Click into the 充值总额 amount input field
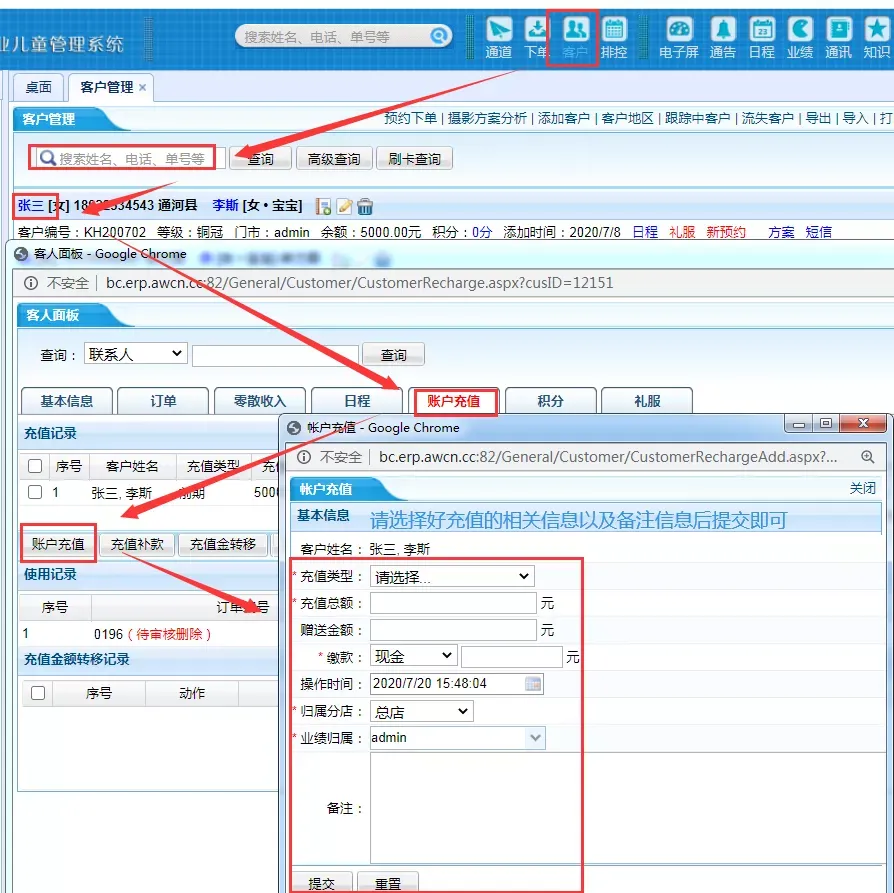 pos(453,603)
